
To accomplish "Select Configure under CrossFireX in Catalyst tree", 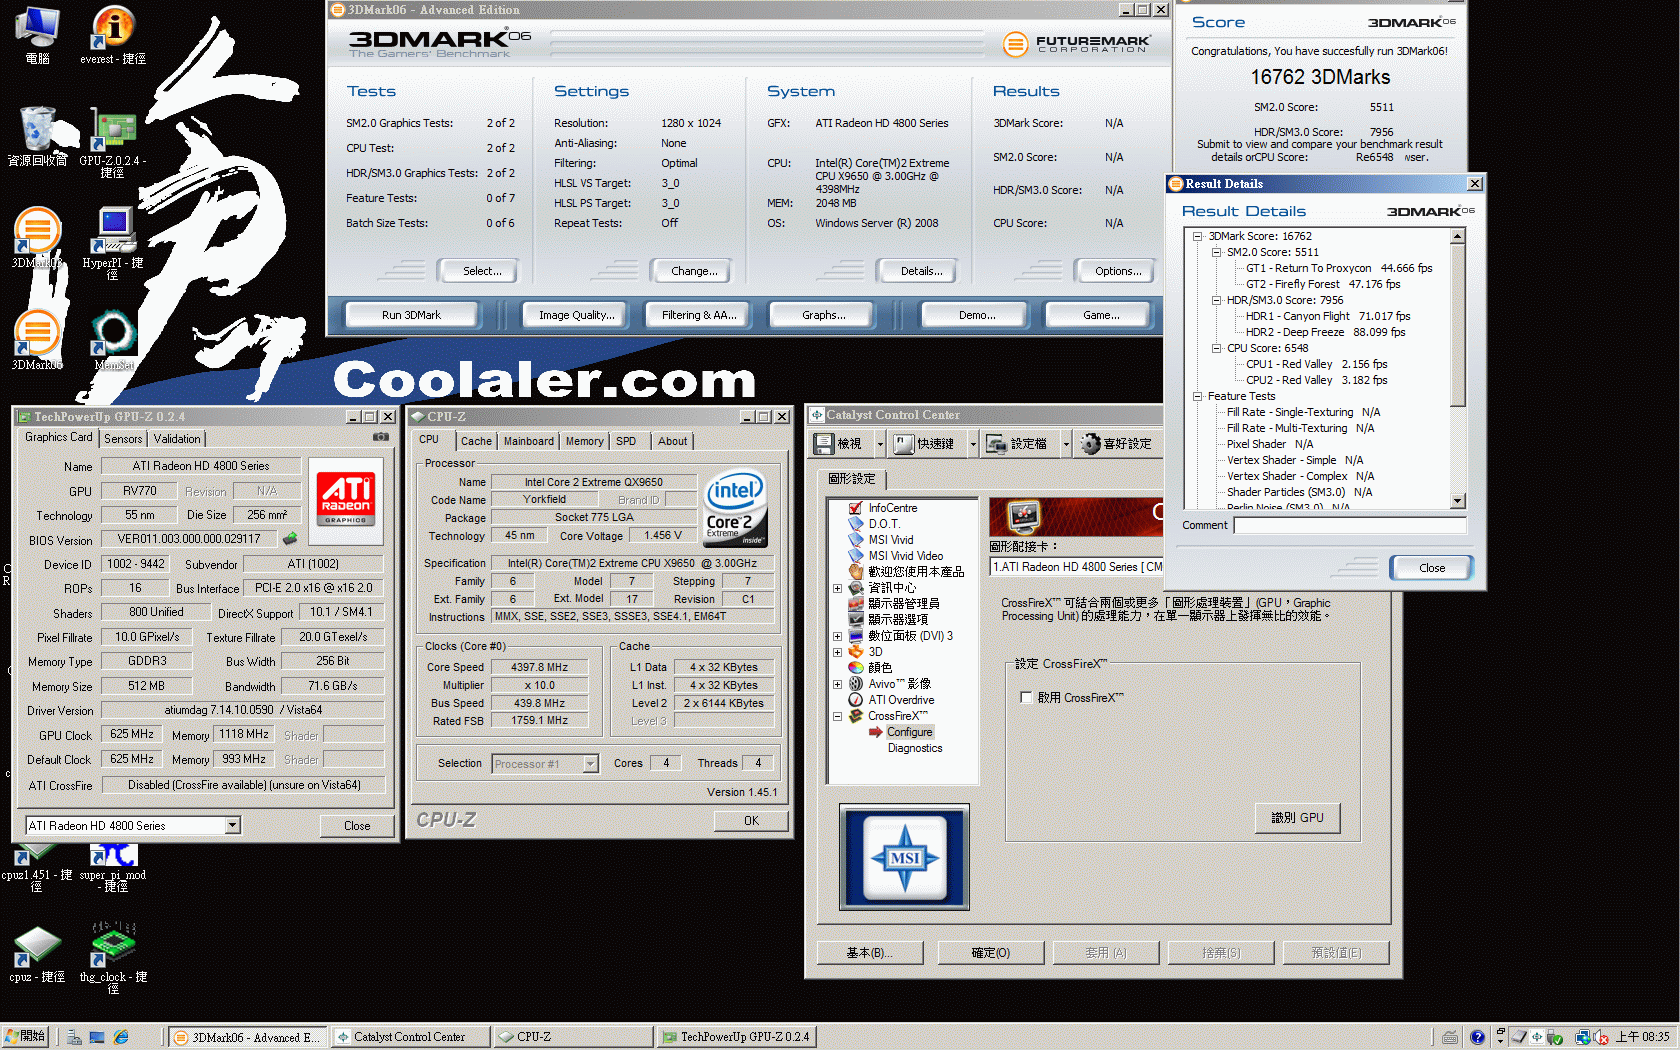I will 909,732.
